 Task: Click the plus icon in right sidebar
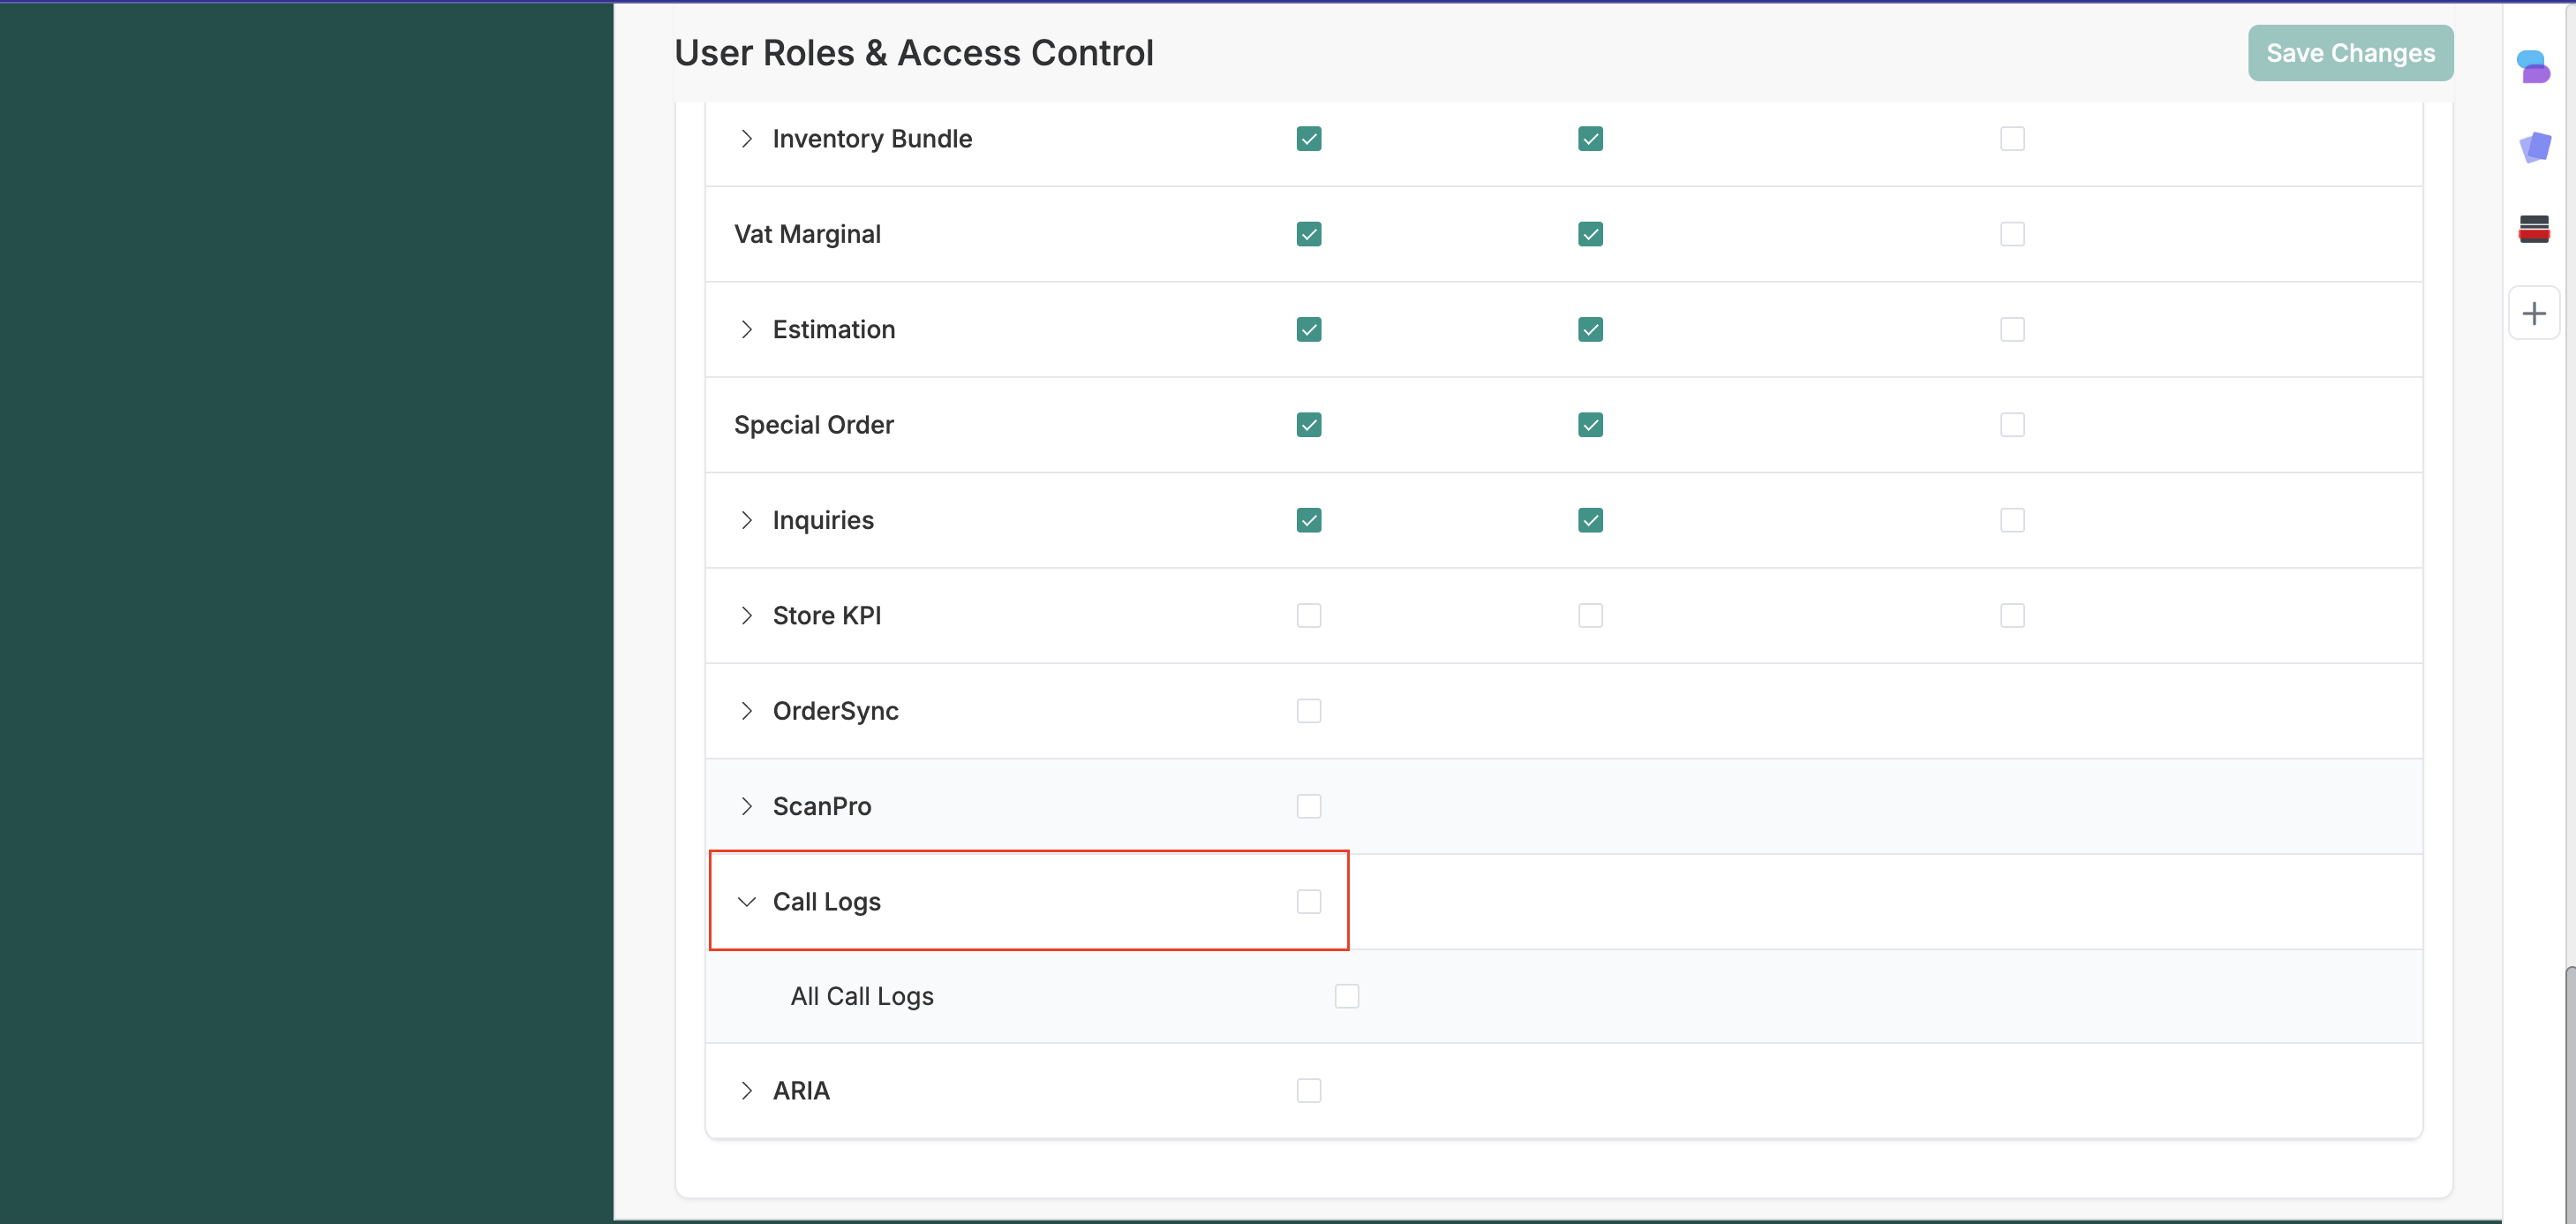(x=2533, y=314)
